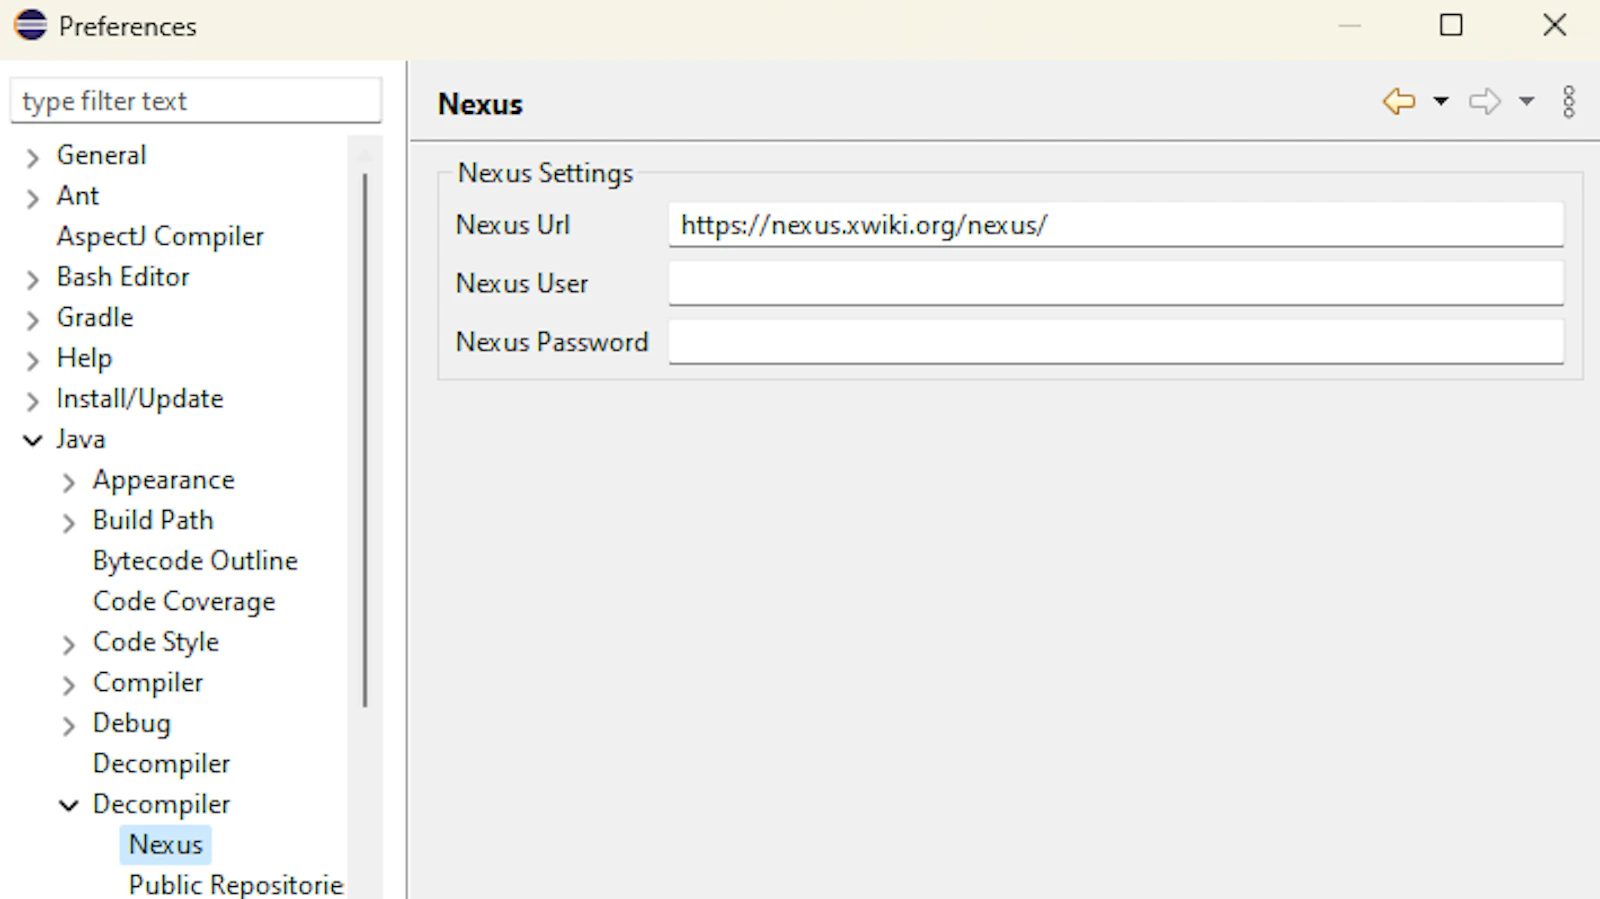
Task: Select the Ant preferences page
Action: pyautogui.click(x=78, y=195)
